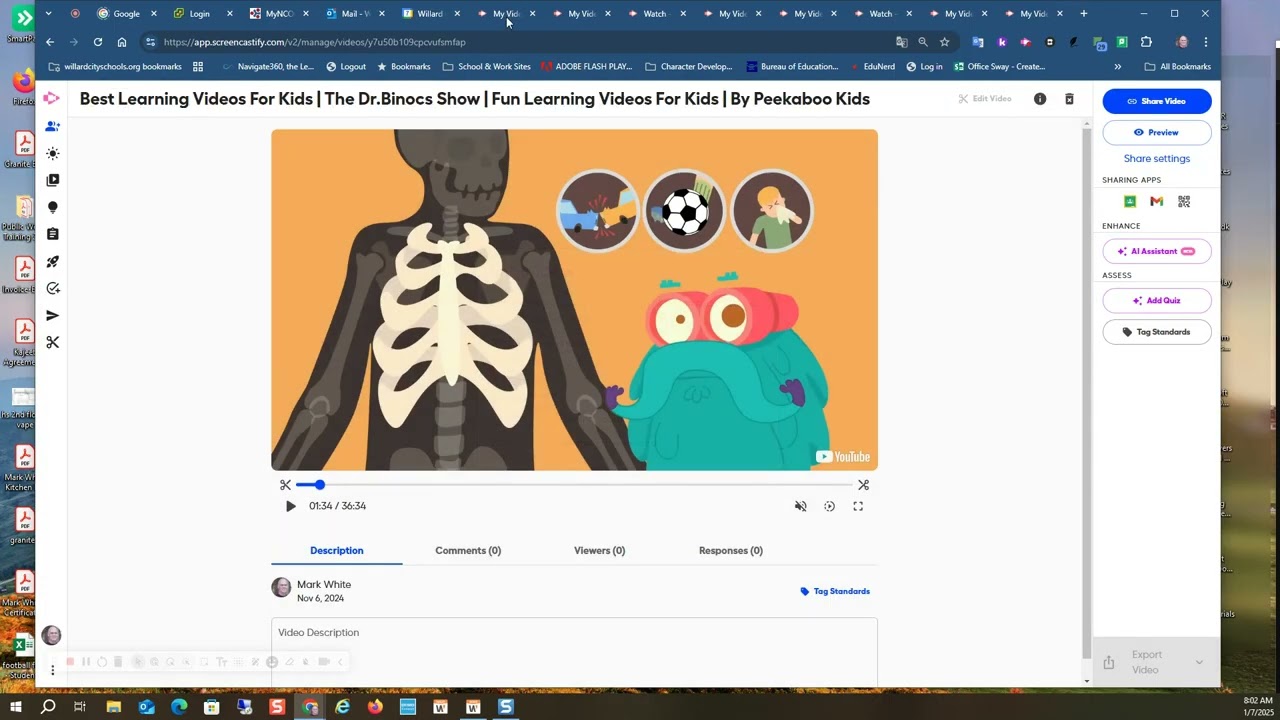This screenshot has height=720, width=1280.
Task: Open the people icon in left sidebar
Action: [x=53, y=126]
